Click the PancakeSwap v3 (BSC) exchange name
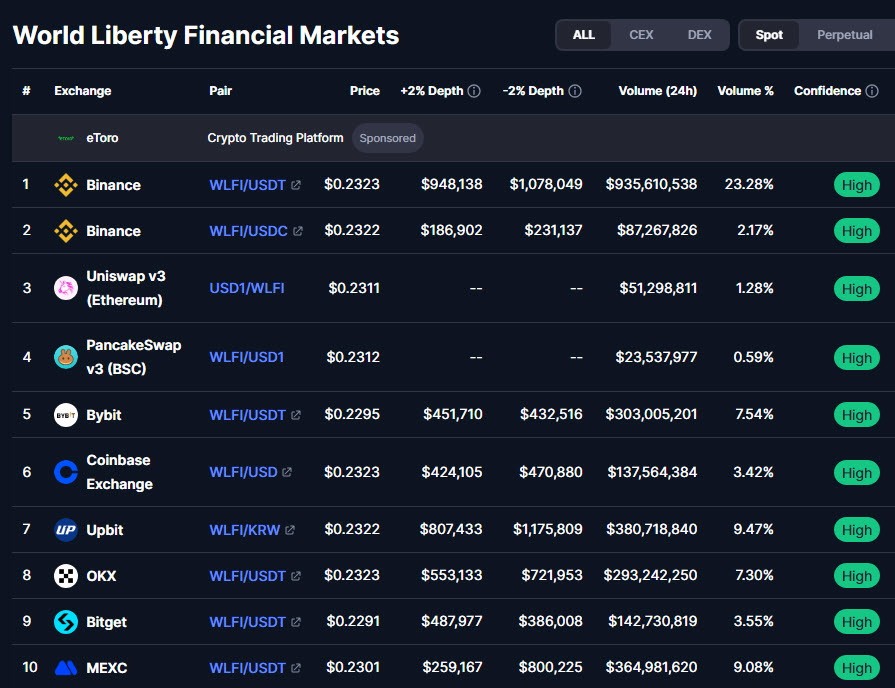 point(134,357)
